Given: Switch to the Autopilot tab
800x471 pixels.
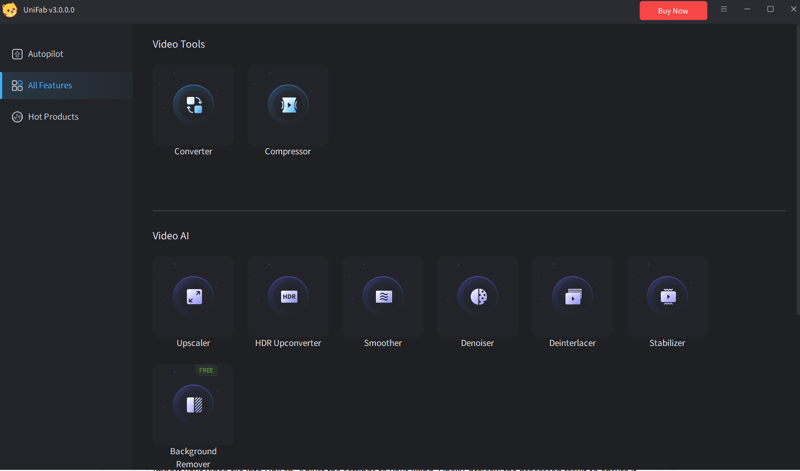Looking at the screenshot, I should 45,54.
